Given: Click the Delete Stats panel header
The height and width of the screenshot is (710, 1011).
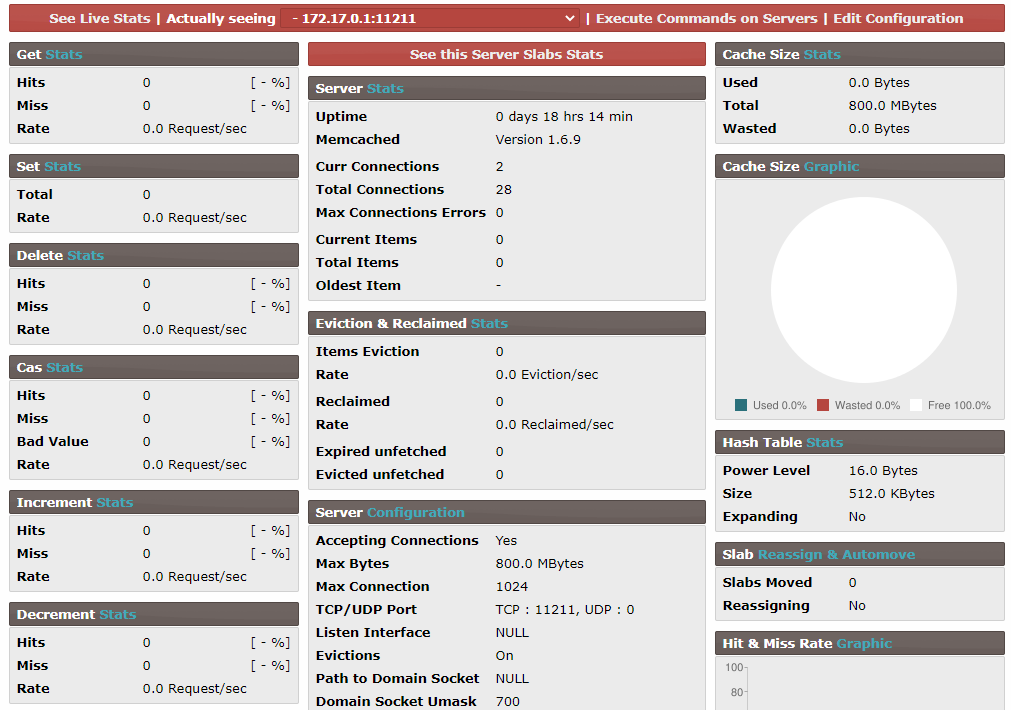Looking at the screenshot, I should (x=153, y=255).
